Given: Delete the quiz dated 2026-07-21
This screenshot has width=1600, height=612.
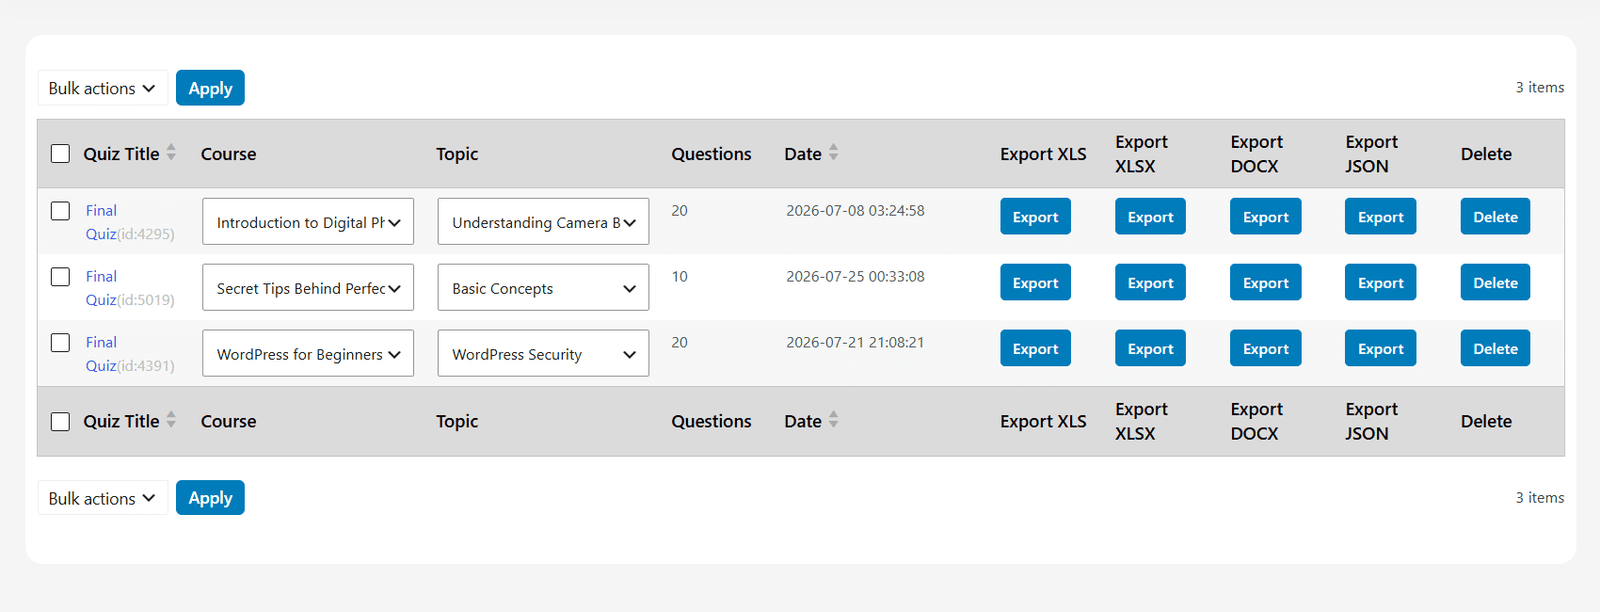Looking at the screenshot, I should [x=1495, y=349].
